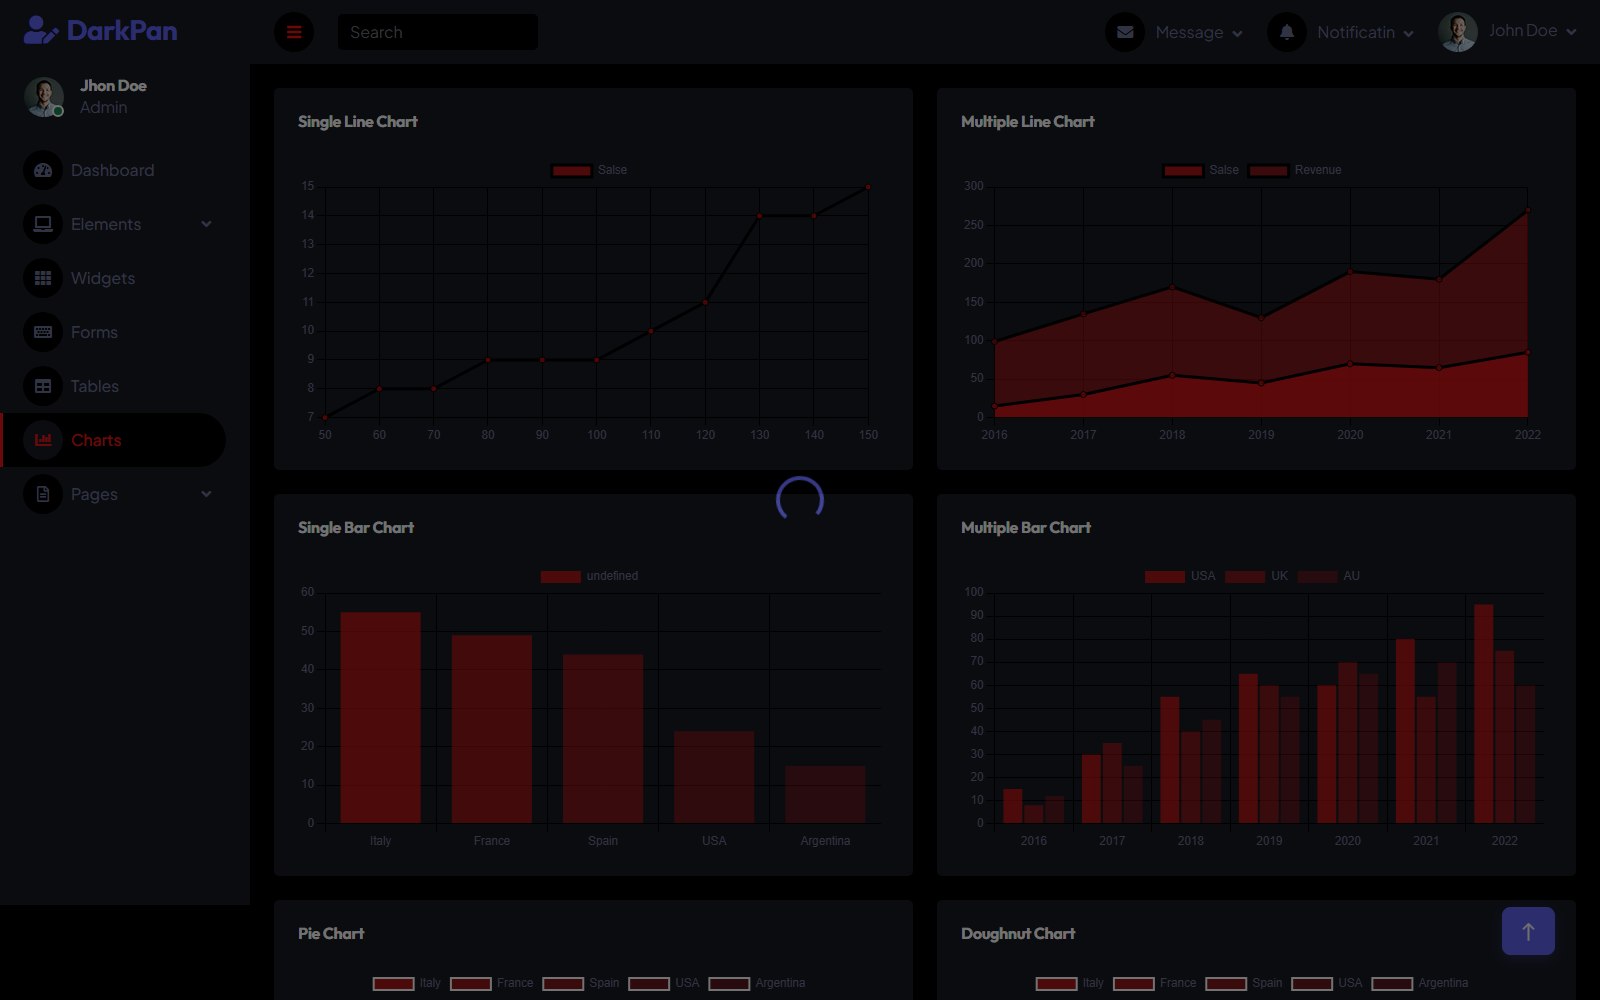The image size is (1600, 1000).
Task: Click the Italy bar in Single Bar Chart
Action: click(381, 717)
